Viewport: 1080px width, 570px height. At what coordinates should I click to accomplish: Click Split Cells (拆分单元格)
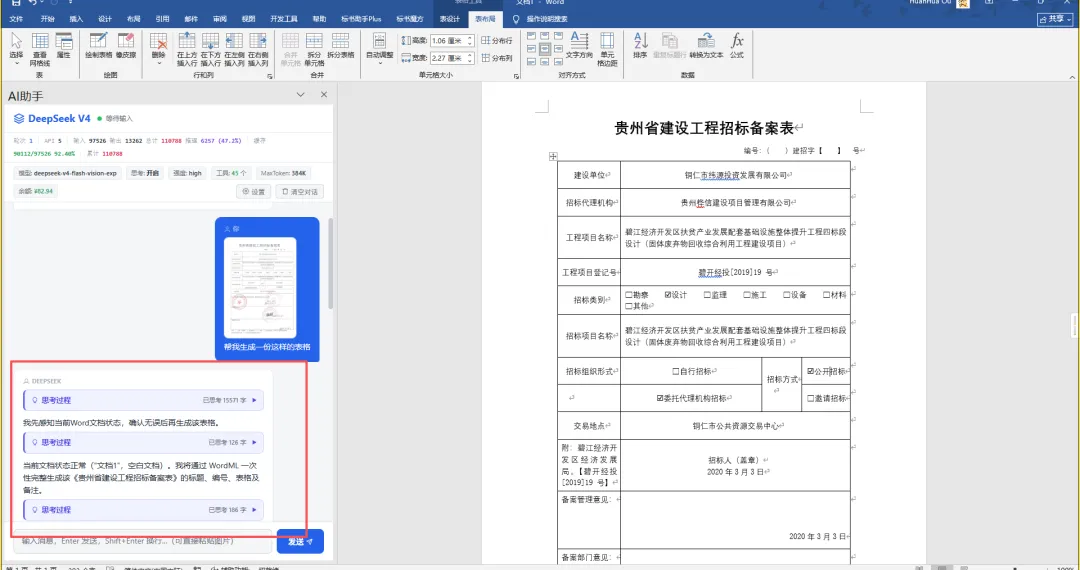point(314,48)
